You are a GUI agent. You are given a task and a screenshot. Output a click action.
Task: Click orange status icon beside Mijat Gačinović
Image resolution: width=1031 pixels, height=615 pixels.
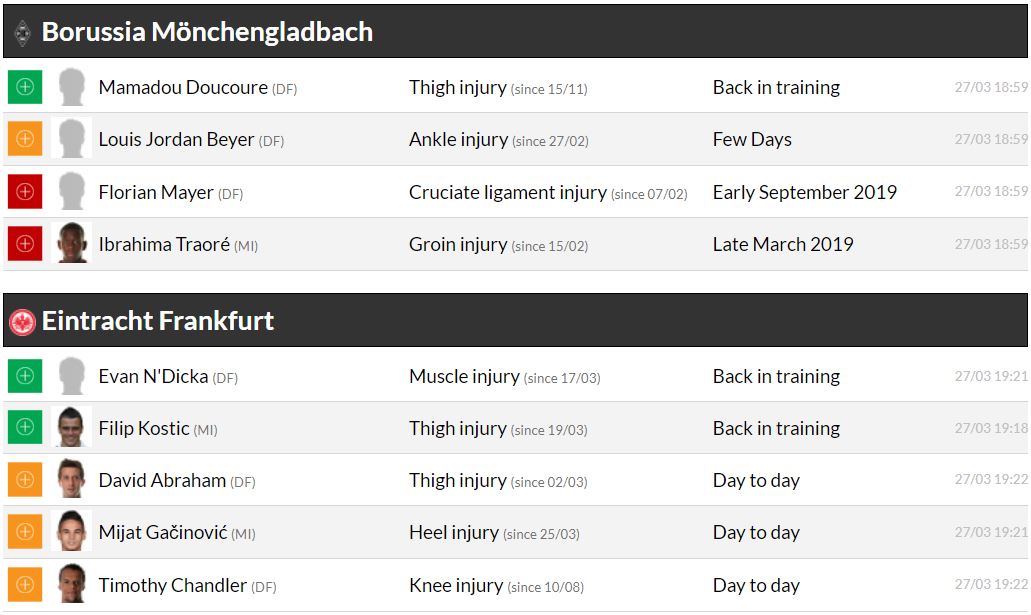25,532
